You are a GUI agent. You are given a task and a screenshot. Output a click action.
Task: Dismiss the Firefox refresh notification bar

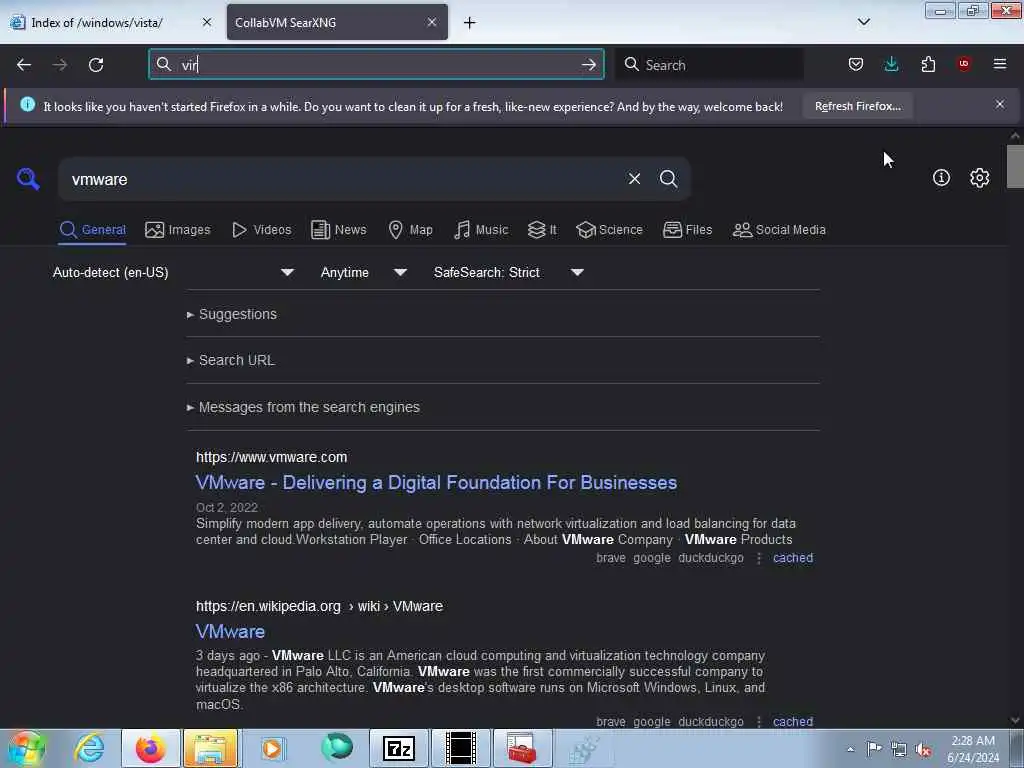(1000, 104)
